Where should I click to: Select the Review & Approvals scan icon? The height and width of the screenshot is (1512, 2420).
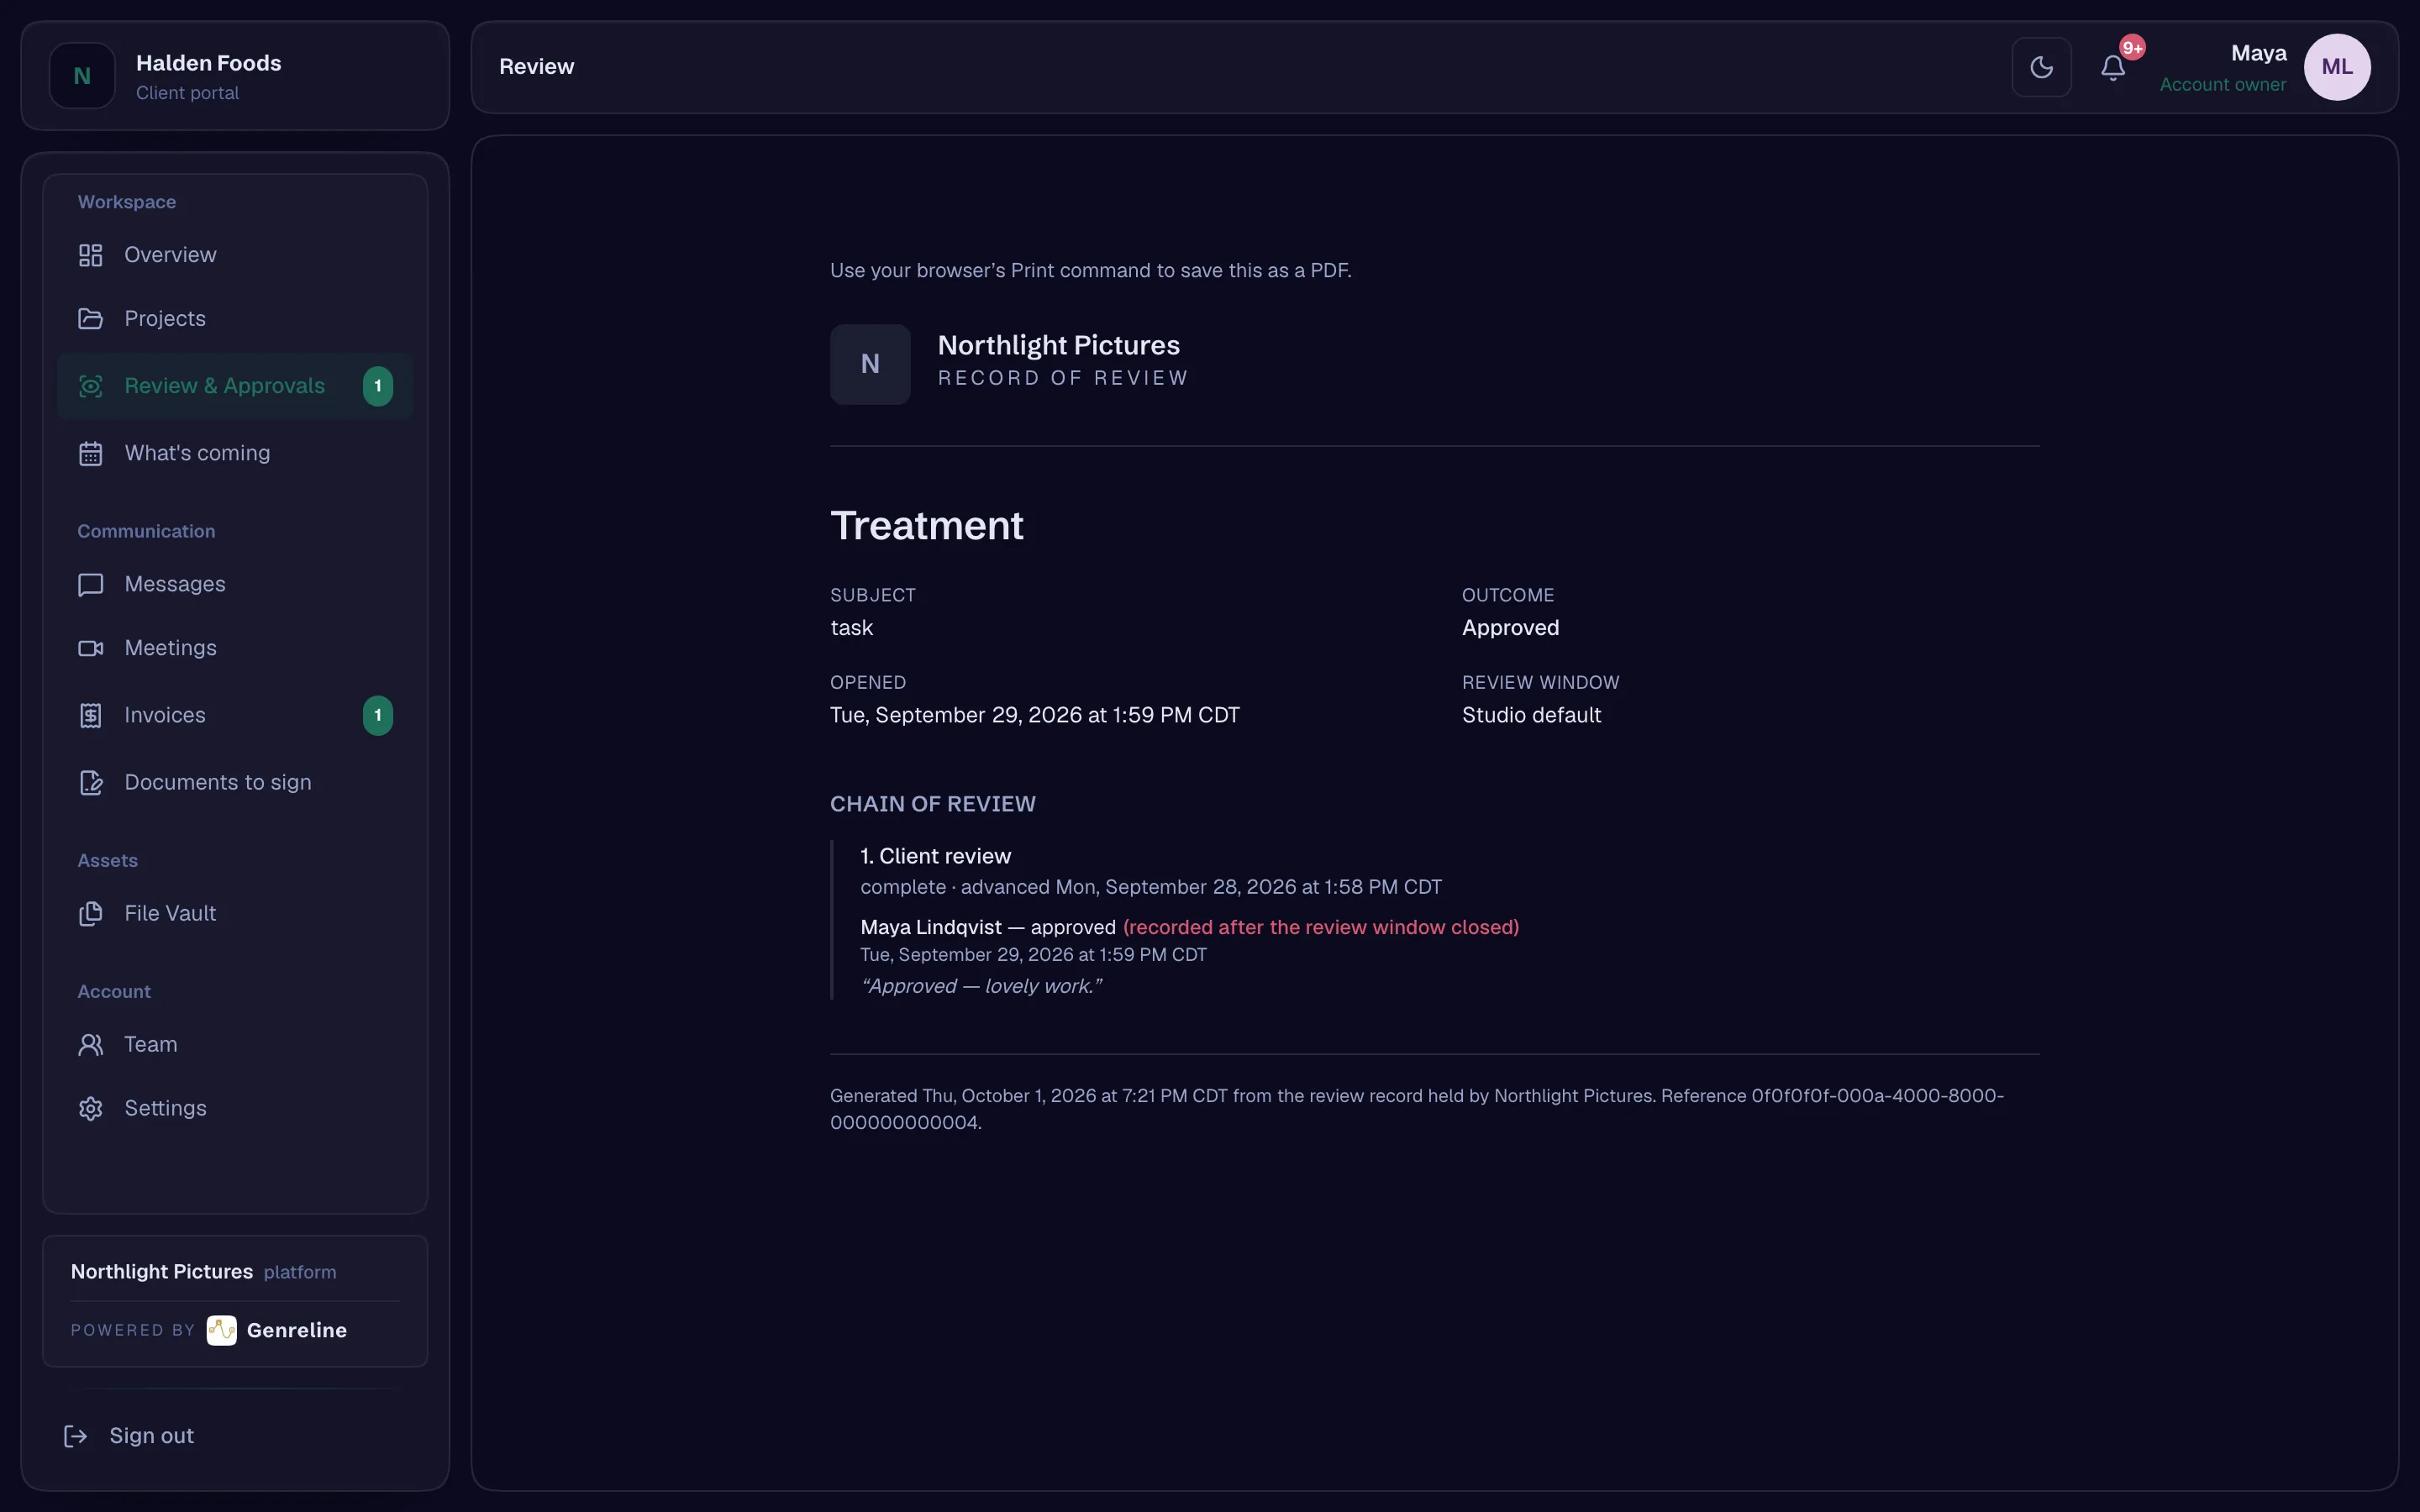click(x=91, y=386)
